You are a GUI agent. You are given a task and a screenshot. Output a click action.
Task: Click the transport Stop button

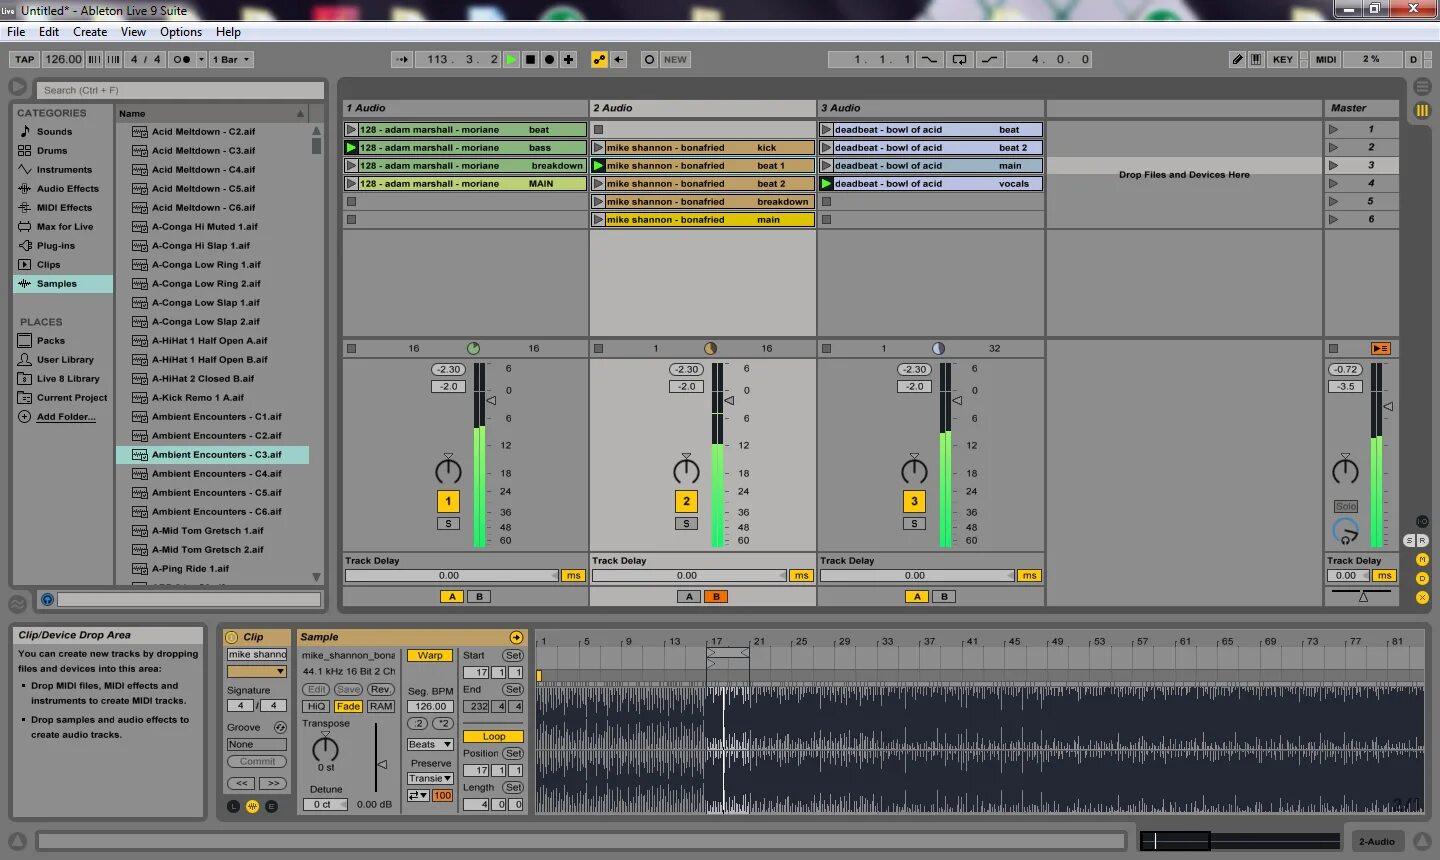pos(531,59)
